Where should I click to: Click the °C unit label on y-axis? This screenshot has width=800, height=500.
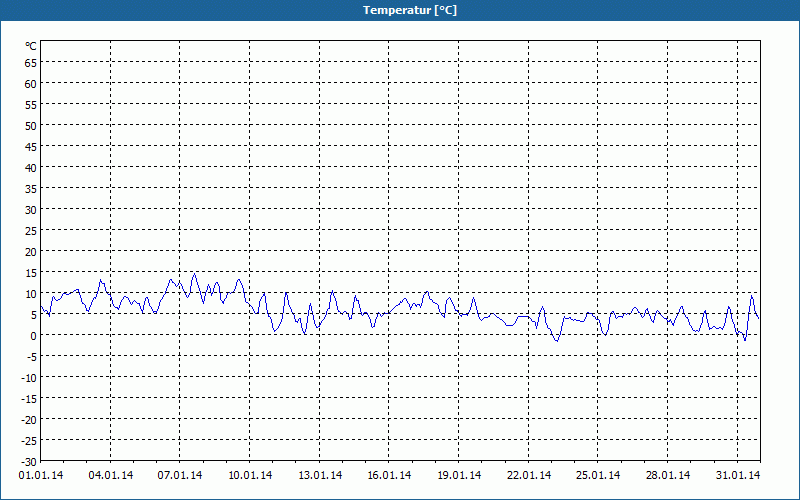point(31,46)
